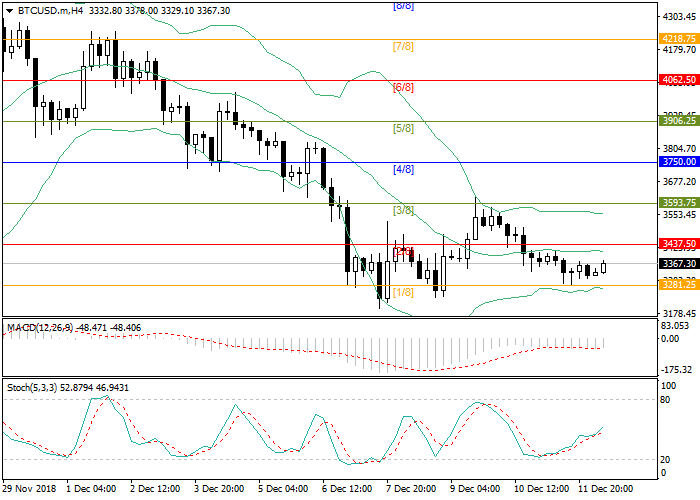Click the [7/8] Murrey level label
The height and width of the screenshot is (500, 700).
point(403,46)
